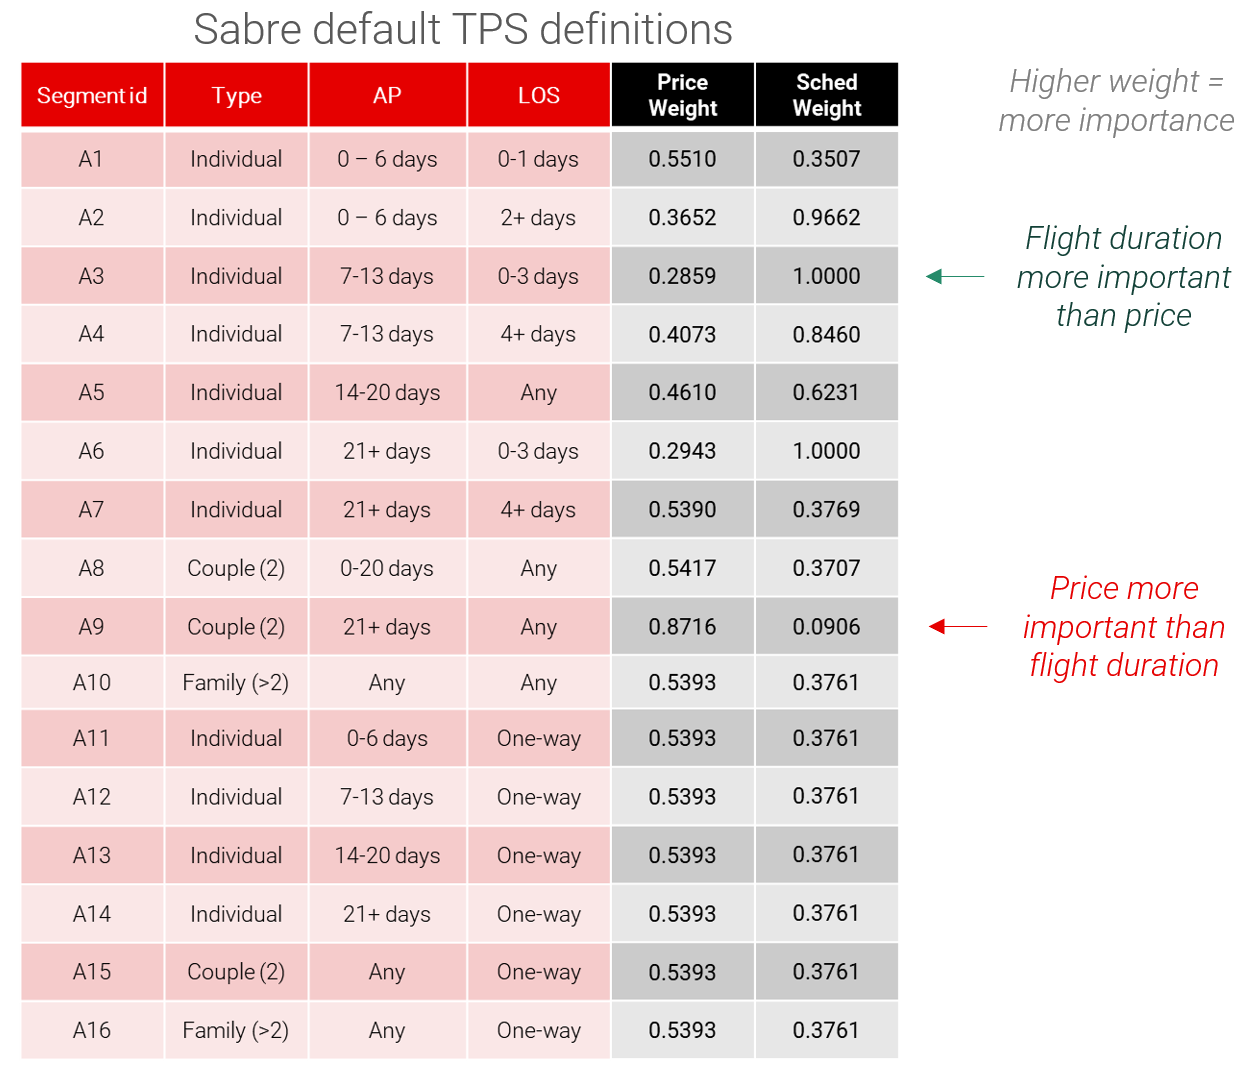Screen dimensions: 1243x1071
Task: Click the Sched Weight column header
Action: 826,95
